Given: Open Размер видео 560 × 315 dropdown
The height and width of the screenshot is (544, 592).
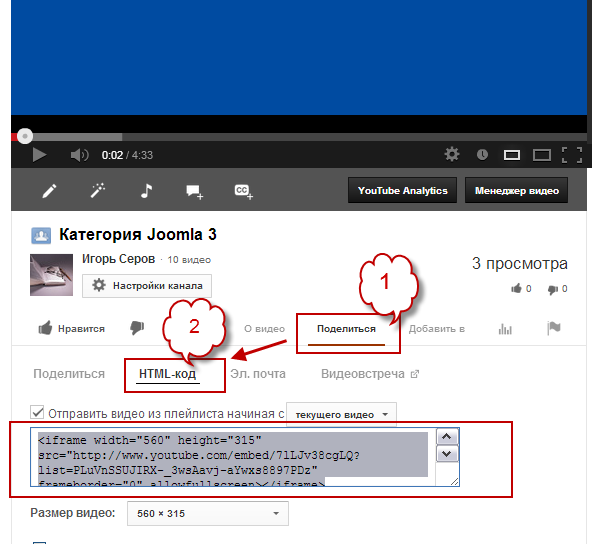Looking at the screenshot, I should [x=208, y=513].
